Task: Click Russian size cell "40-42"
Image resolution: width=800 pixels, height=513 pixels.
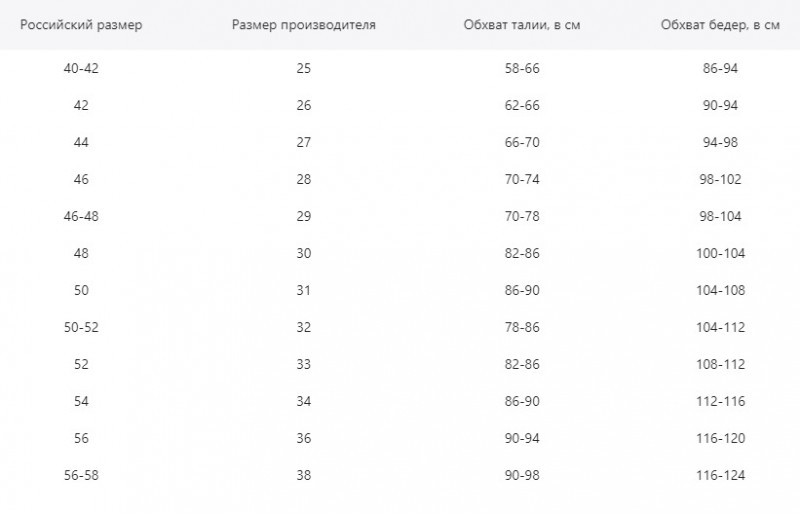Action: pyautogui.click(x=81, y=69)
